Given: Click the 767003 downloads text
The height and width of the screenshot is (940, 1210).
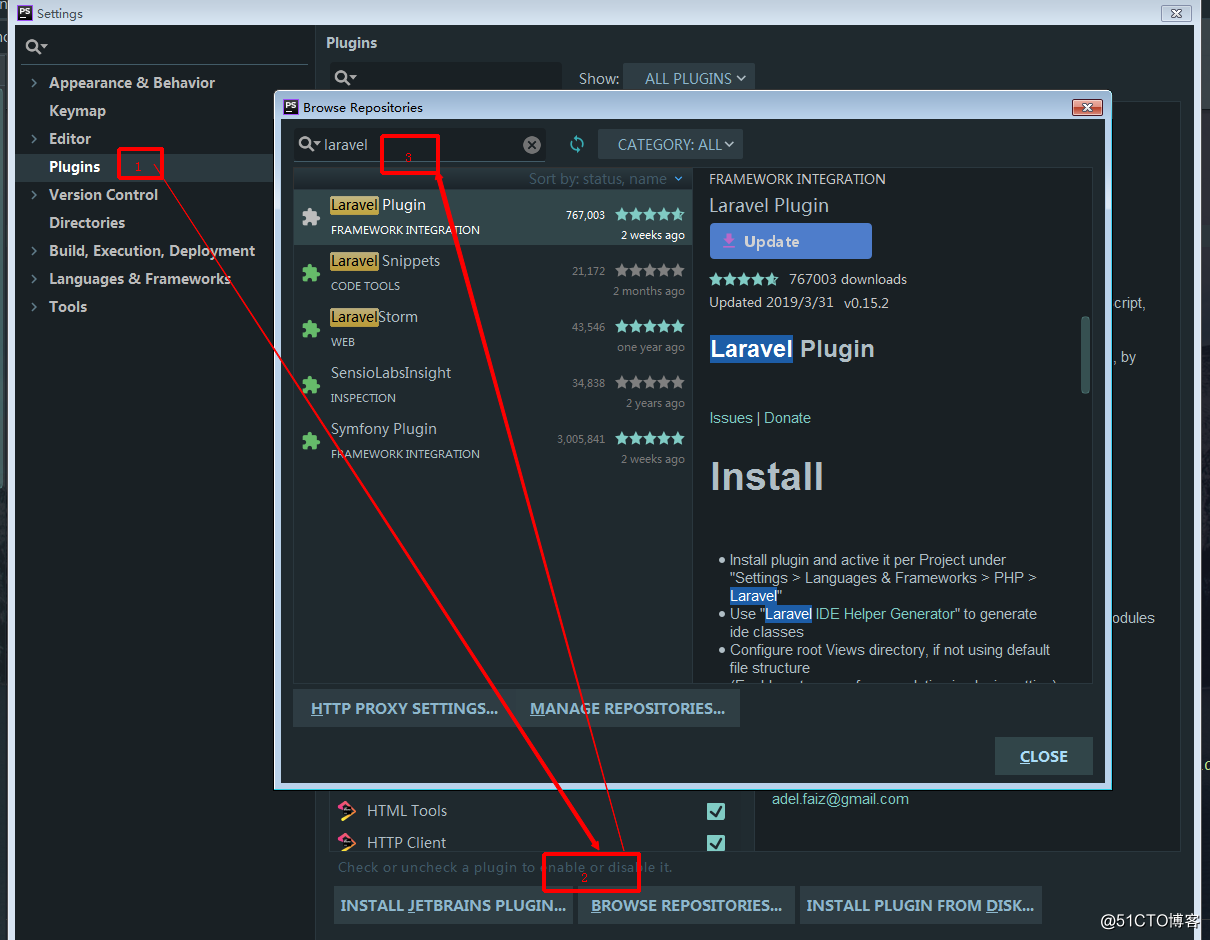Looking at the screenshot, I should click(x=848, y=279).
